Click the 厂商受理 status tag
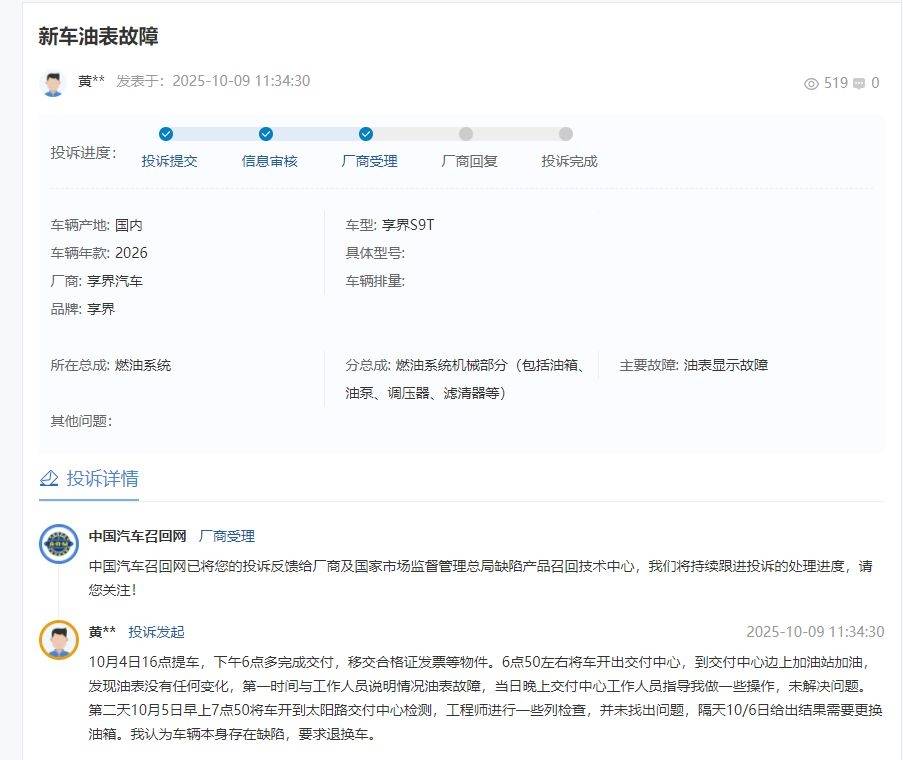Screen dimensions: 903x760 (x=227, y=537)
